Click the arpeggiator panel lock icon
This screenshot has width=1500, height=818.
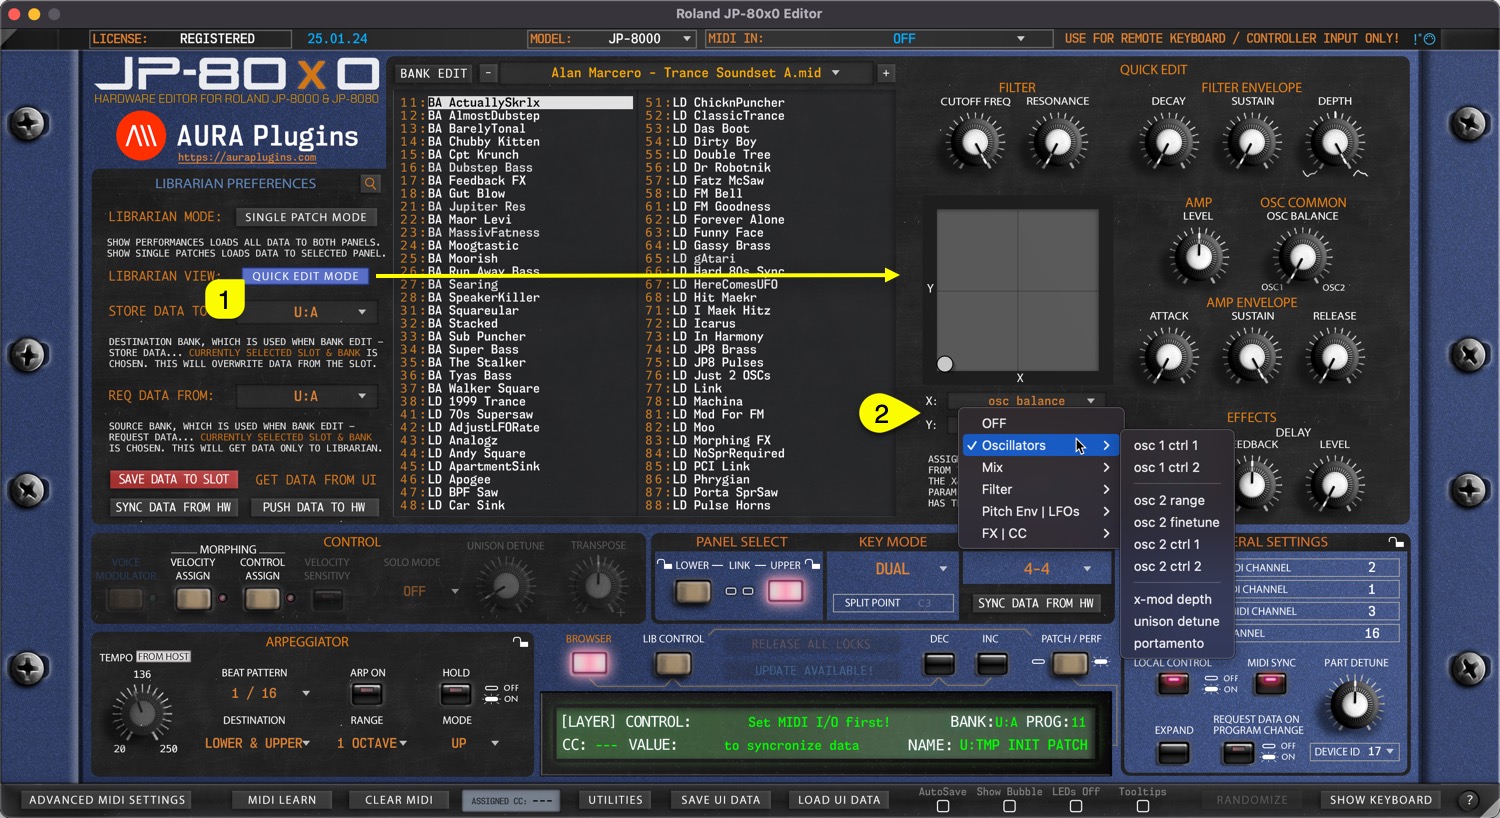(x=520, y=642)
